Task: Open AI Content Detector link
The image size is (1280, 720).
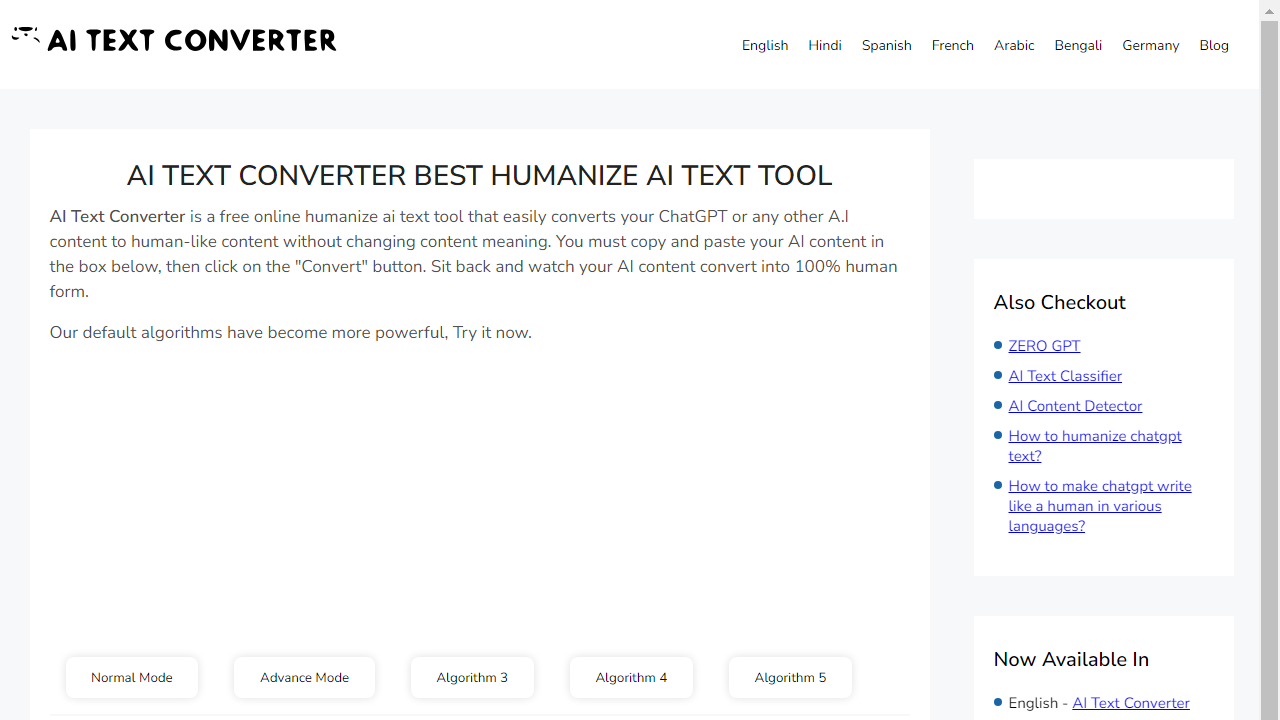Action: 1075,406
